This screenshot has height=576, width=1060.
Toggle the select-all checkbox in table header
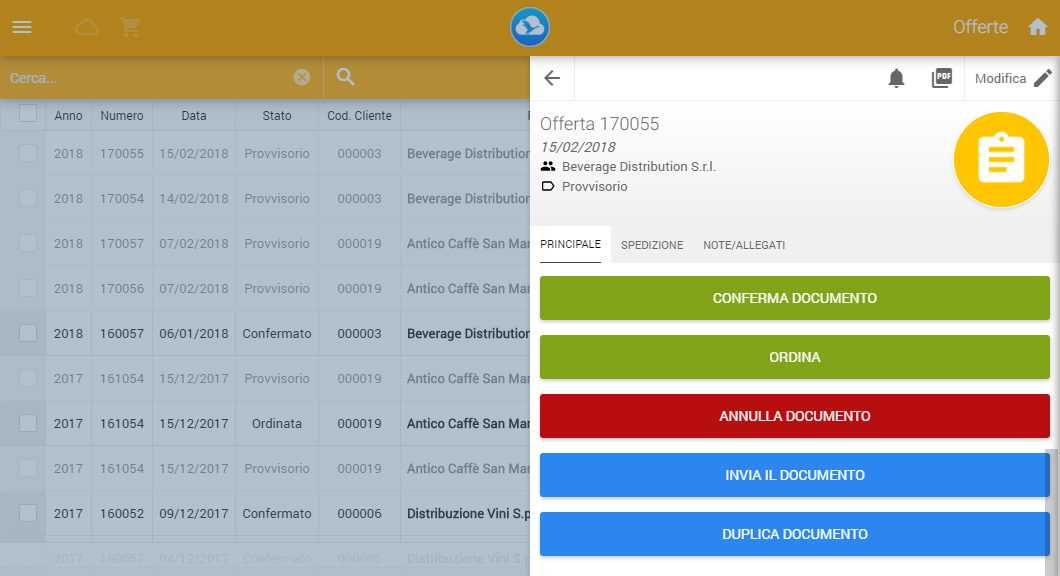pos(28,113)
